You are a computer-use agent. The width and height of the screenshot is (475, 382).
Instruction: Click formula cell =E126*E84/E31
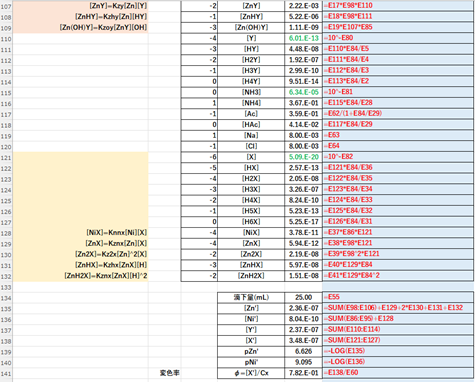pyautogui.click(x=398, y=222)
